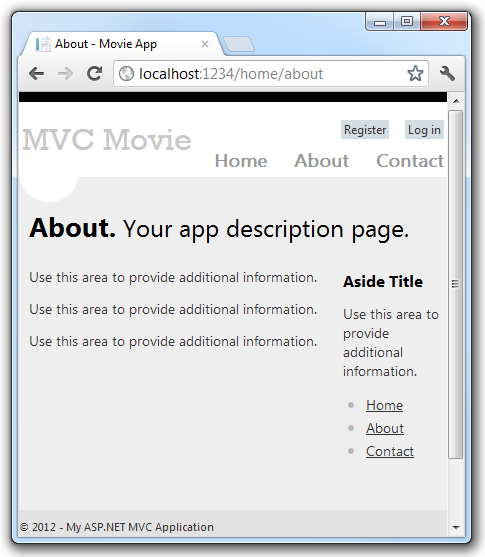Click the About link in the aside list
The height and width of the screenshot is (557, 485).
tap(385, 428)
